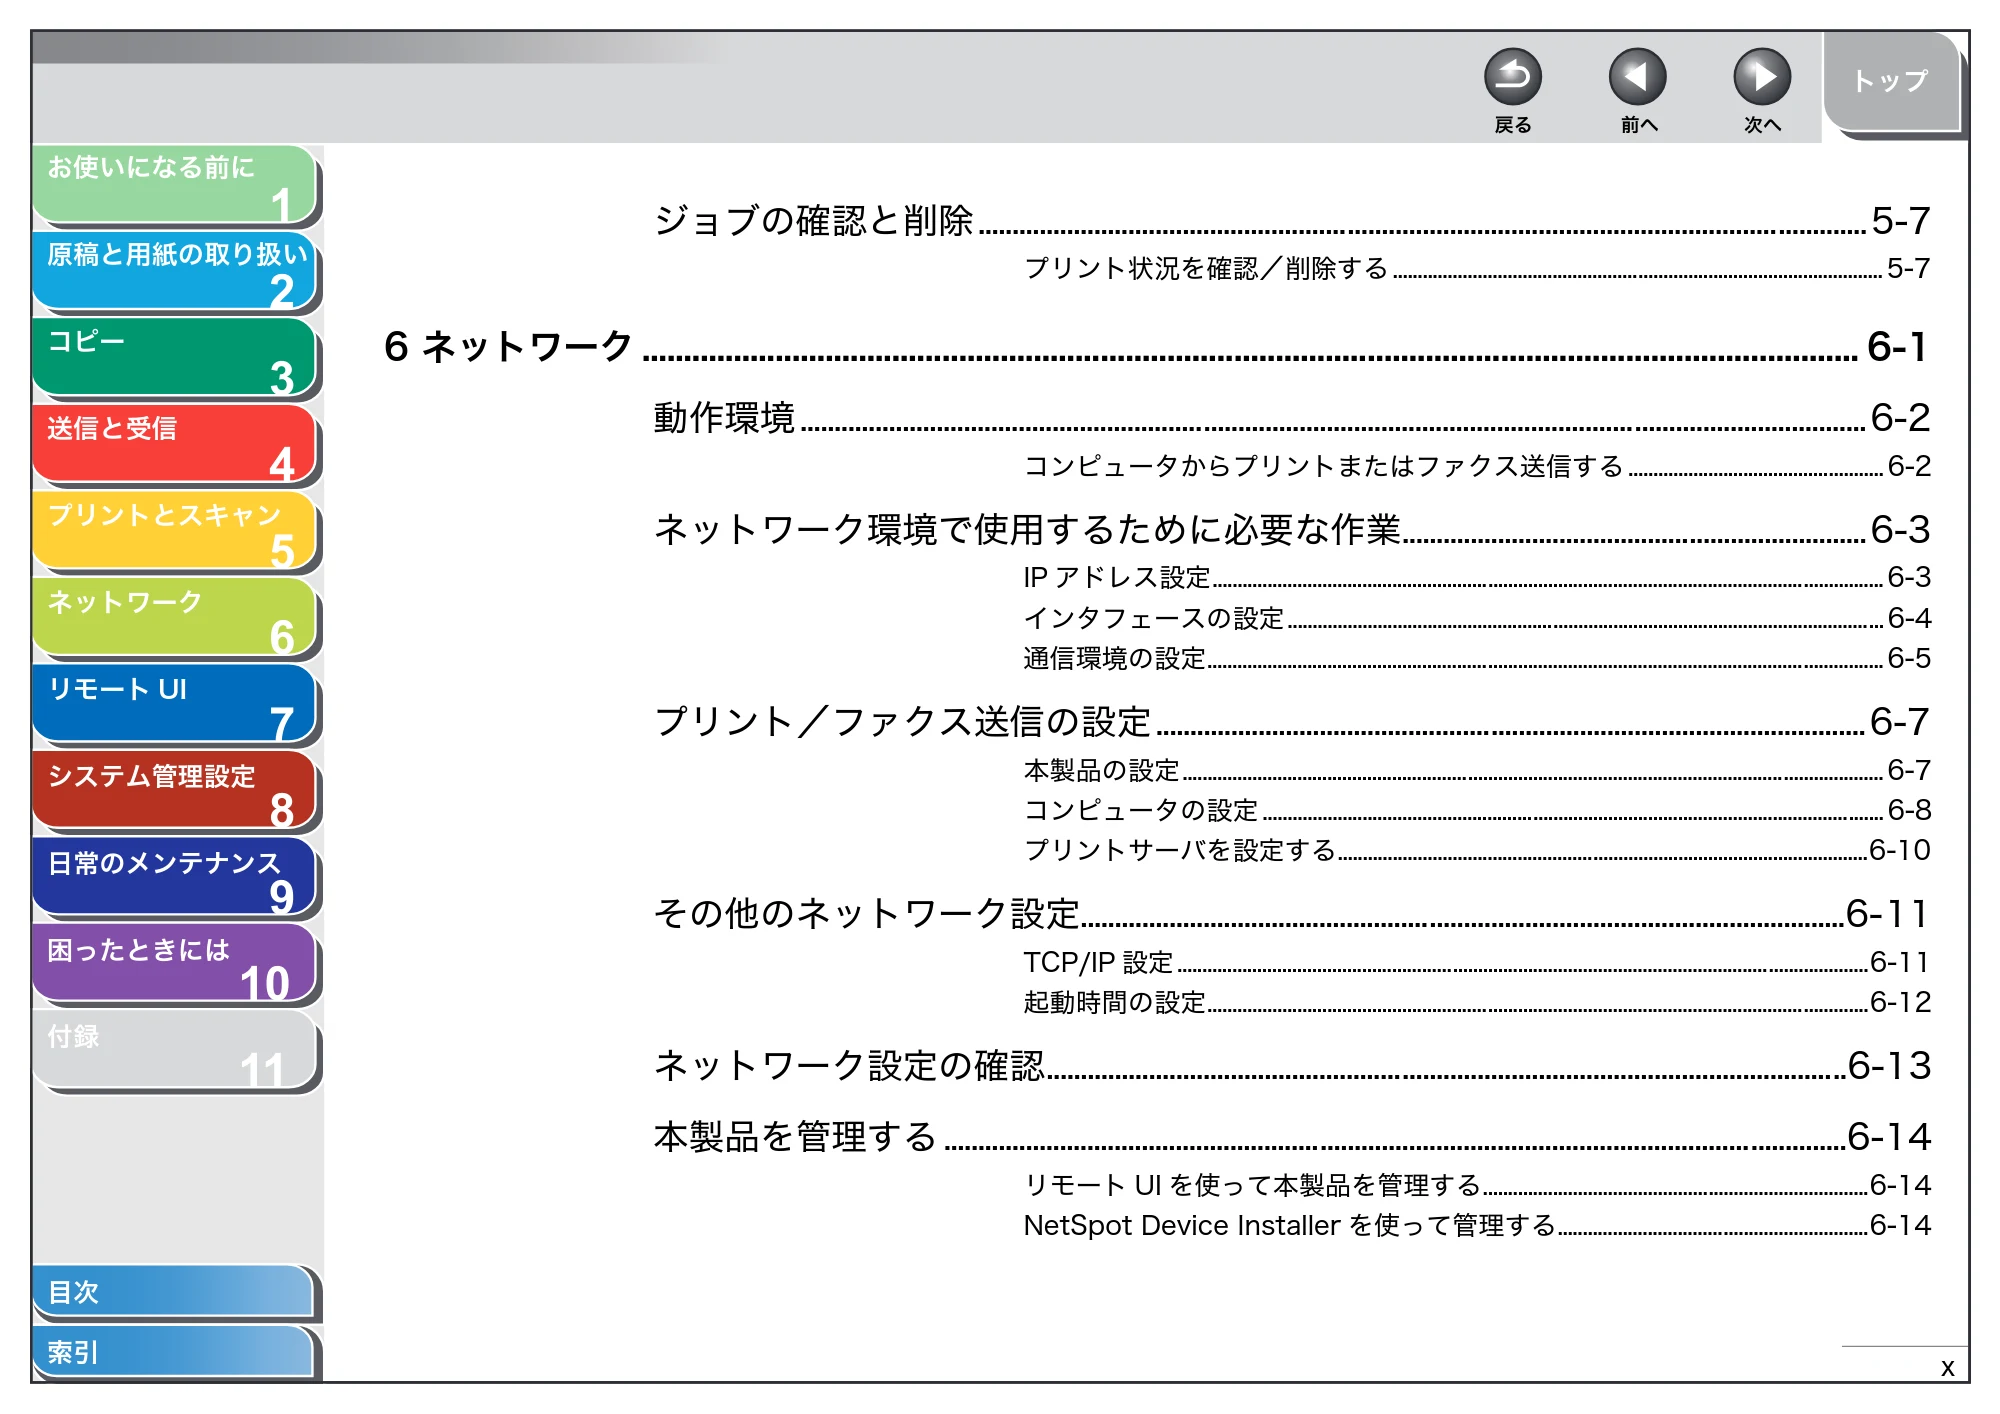Click the 索引 button
The image size is (2000, 1414).
point(173,1352)
